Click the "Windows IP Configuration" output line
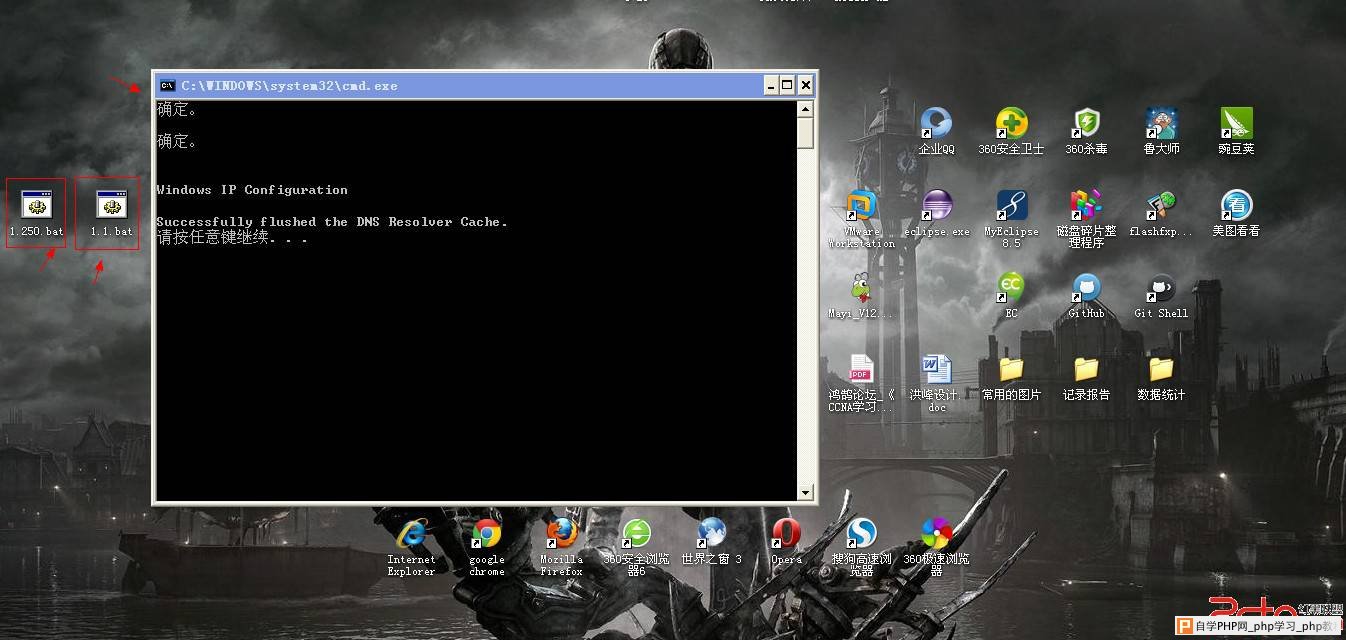This screenshot has height=640, width=1346. pos(252,190)
